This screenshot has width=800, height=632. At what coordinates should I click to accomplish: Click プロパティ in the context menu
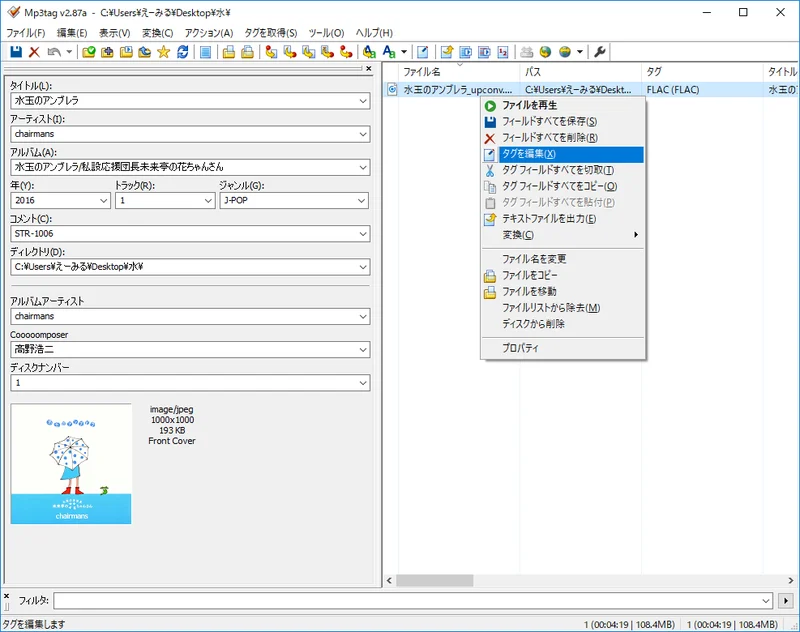tap(520, 348)
